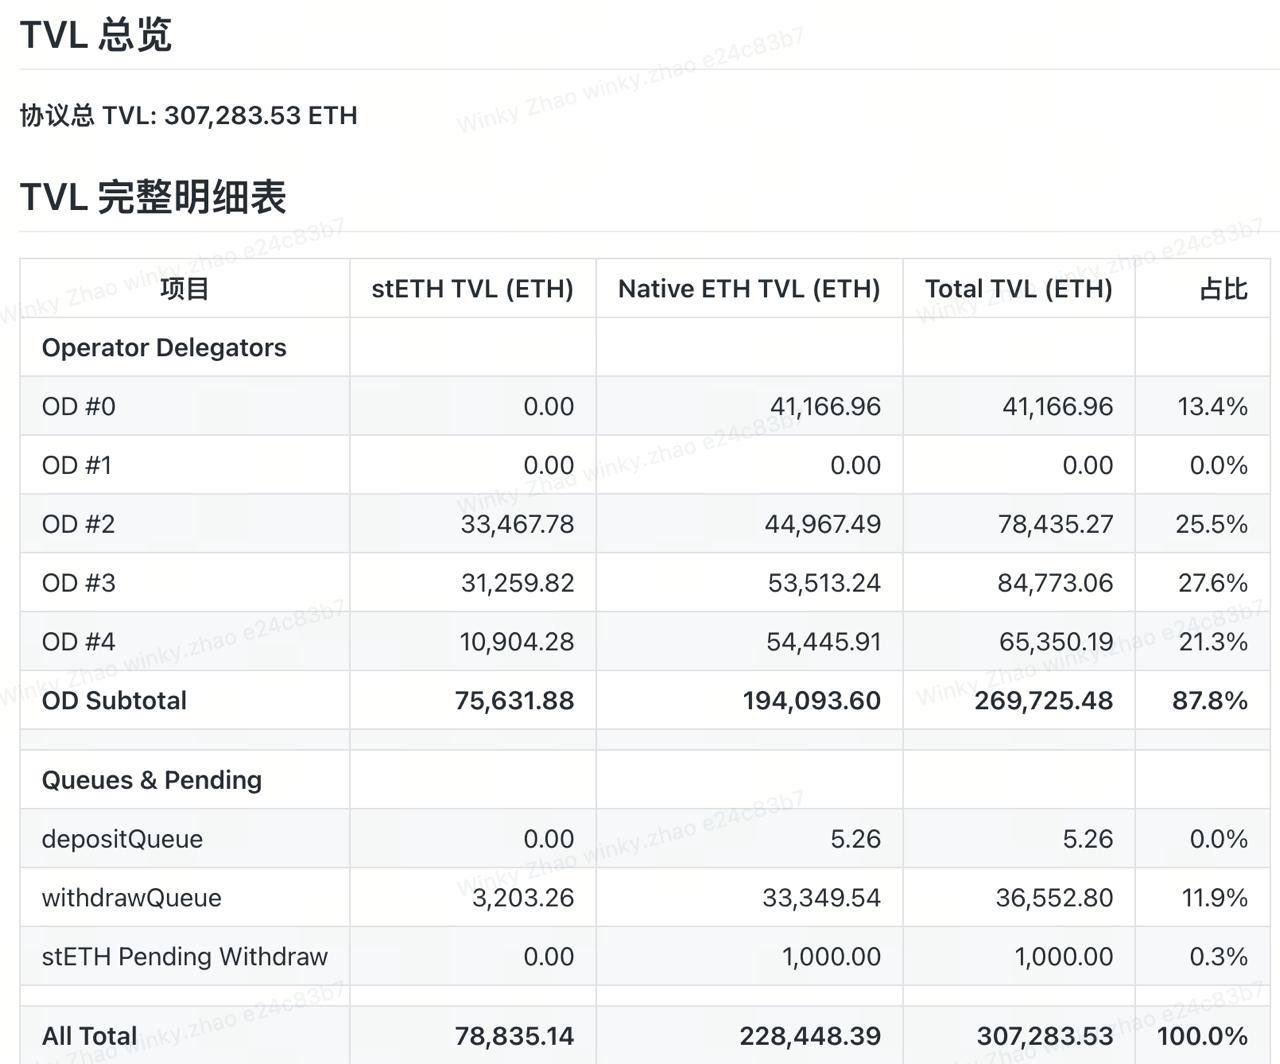The image size is (1280, 1064).
Task: Select the OD #4 total value 65,350.19
Action: point(1056,642)
